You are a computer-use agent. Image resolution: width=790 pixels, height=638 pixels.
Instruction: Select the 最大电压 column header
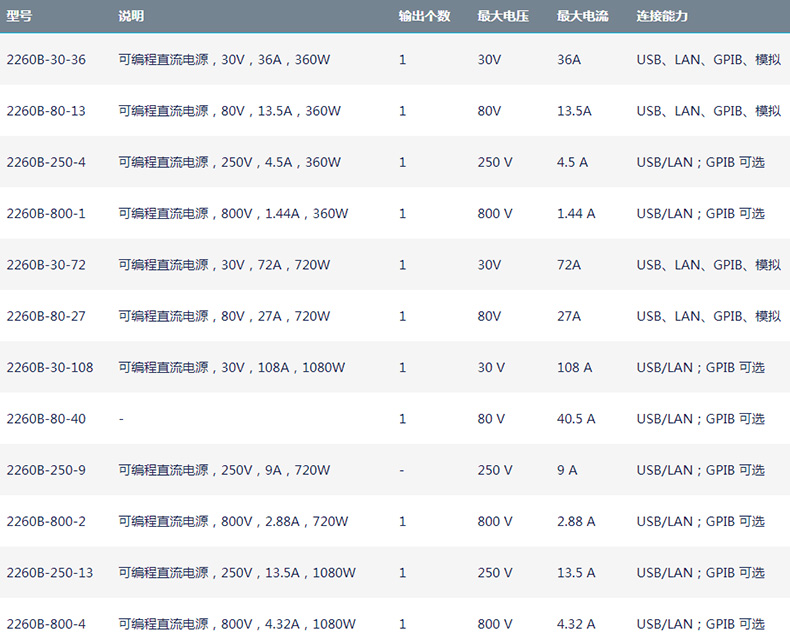(x=504, y=16)
